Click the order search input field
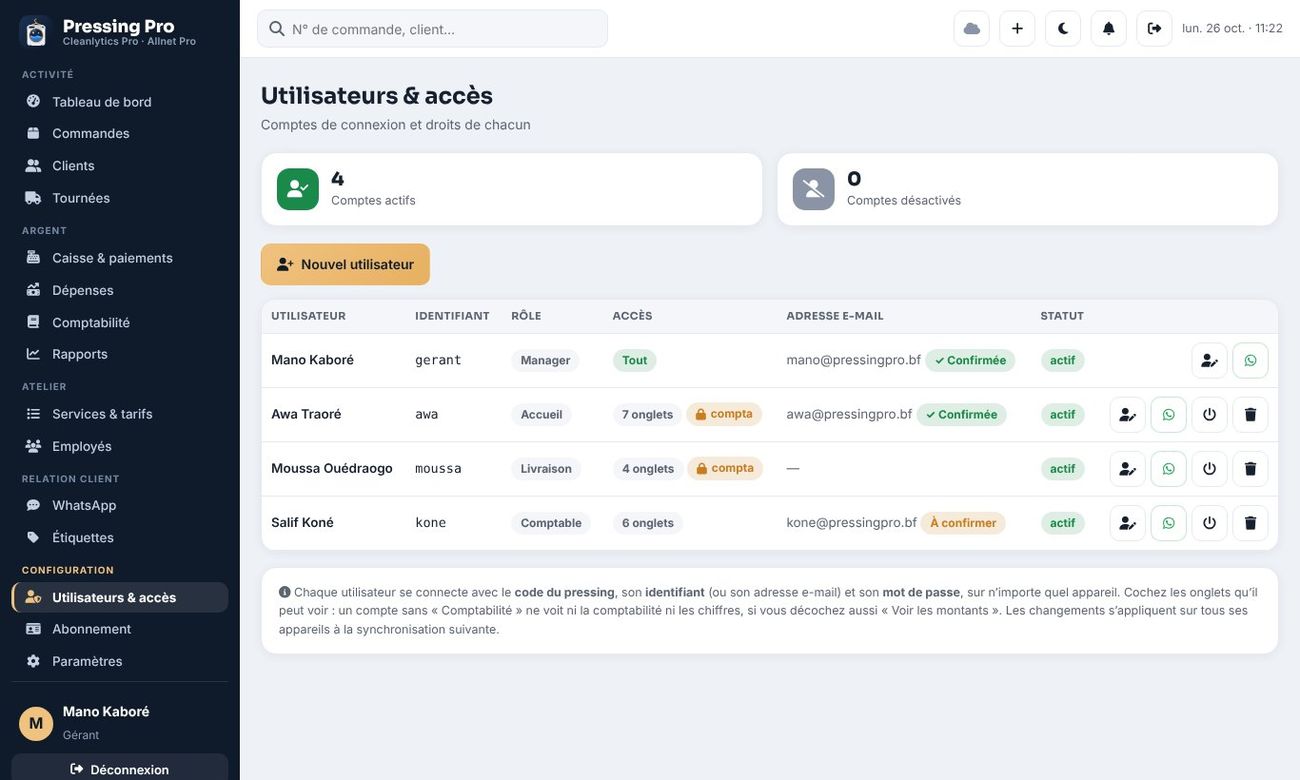Screen dimensions: 1300x780 pos(432,29)
